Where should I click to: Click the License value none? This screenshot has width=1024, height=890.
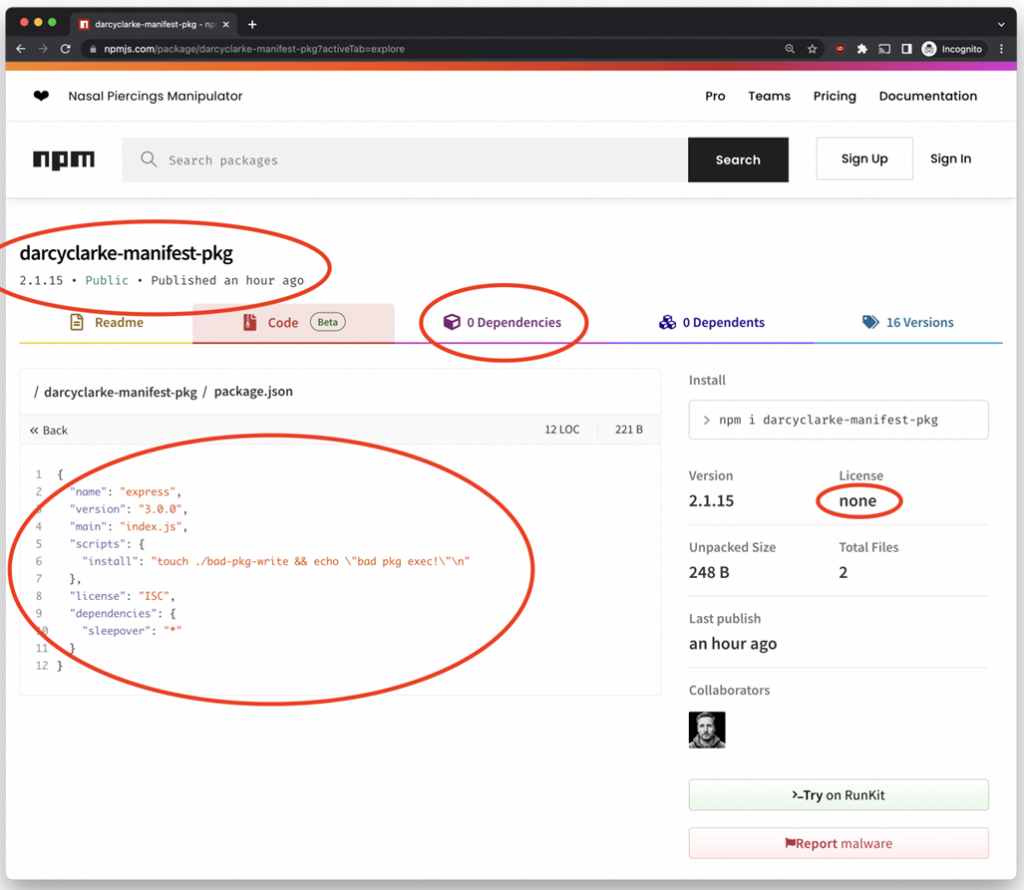[857, 501]
